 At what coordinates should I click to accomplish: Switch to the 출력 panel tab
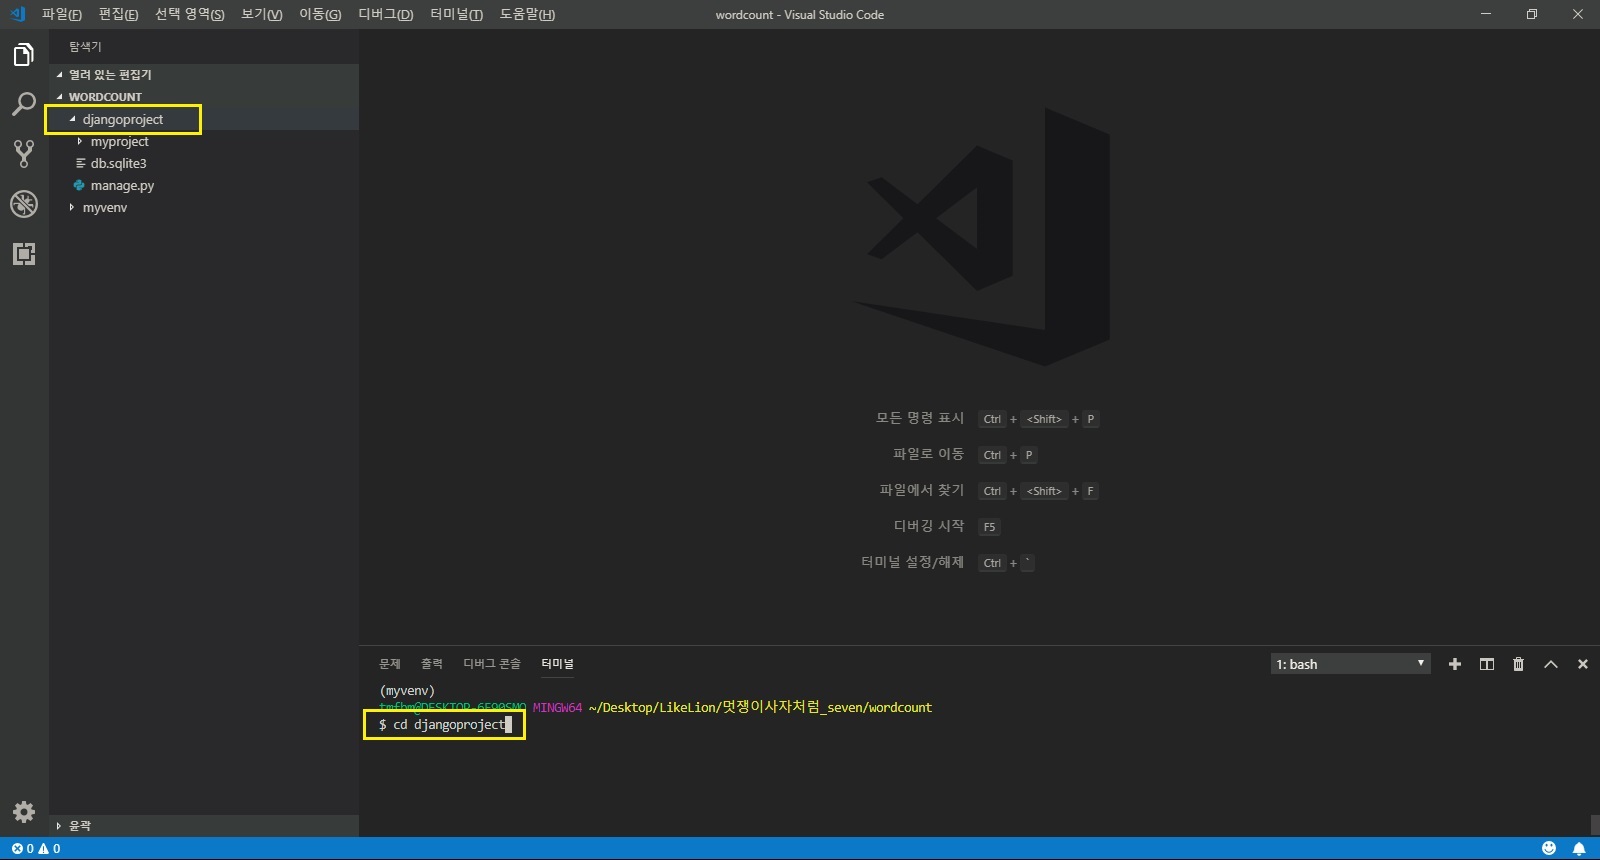[432, 664]
